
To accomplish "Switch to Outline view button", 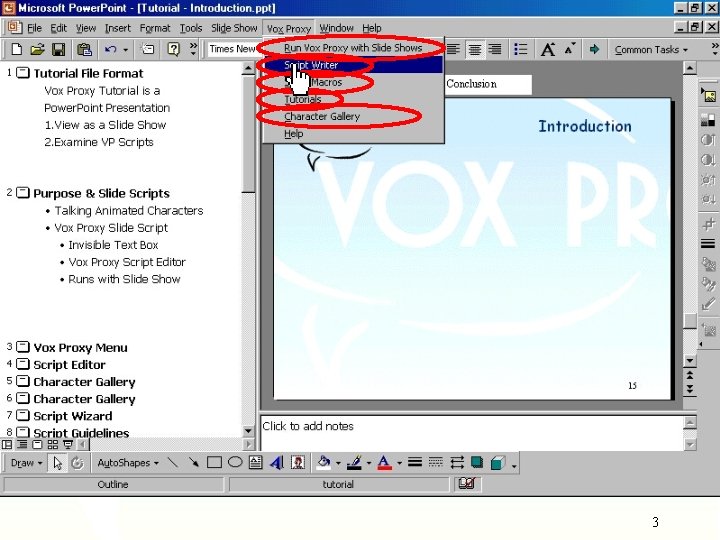I will tap(22, 444).
